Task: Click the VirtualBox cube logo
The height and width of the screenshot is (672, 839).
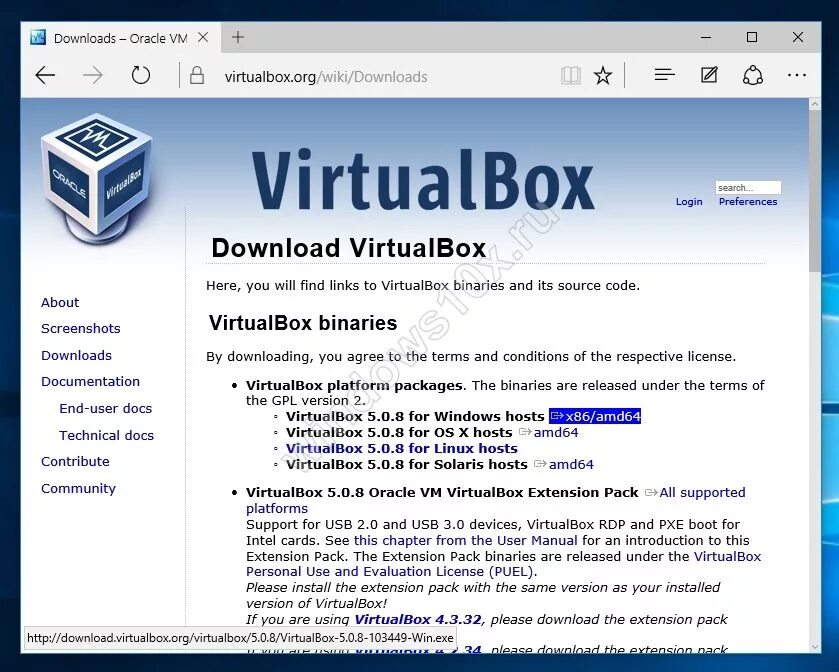Action: click(97, 178)
